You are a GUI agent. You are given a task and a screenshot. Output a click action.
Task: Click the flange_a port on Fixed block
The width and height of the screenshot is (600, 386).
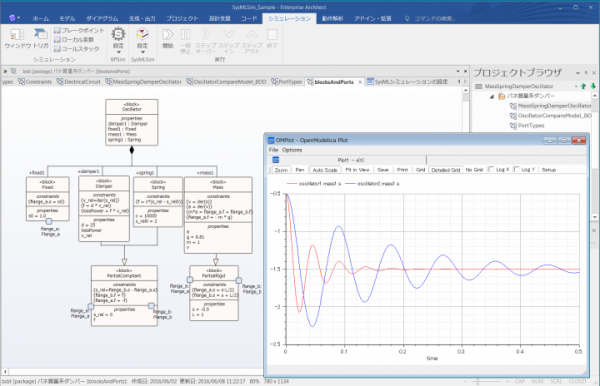(x=49, y=222)
